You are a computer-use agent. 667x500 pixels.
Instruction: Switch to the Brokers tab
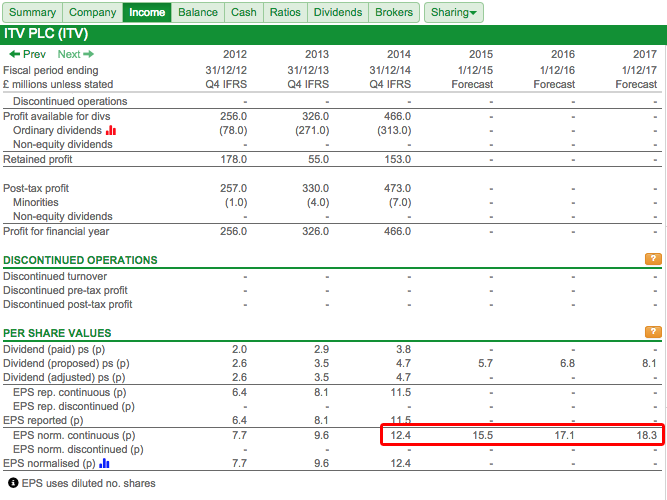tap(394, 12)
